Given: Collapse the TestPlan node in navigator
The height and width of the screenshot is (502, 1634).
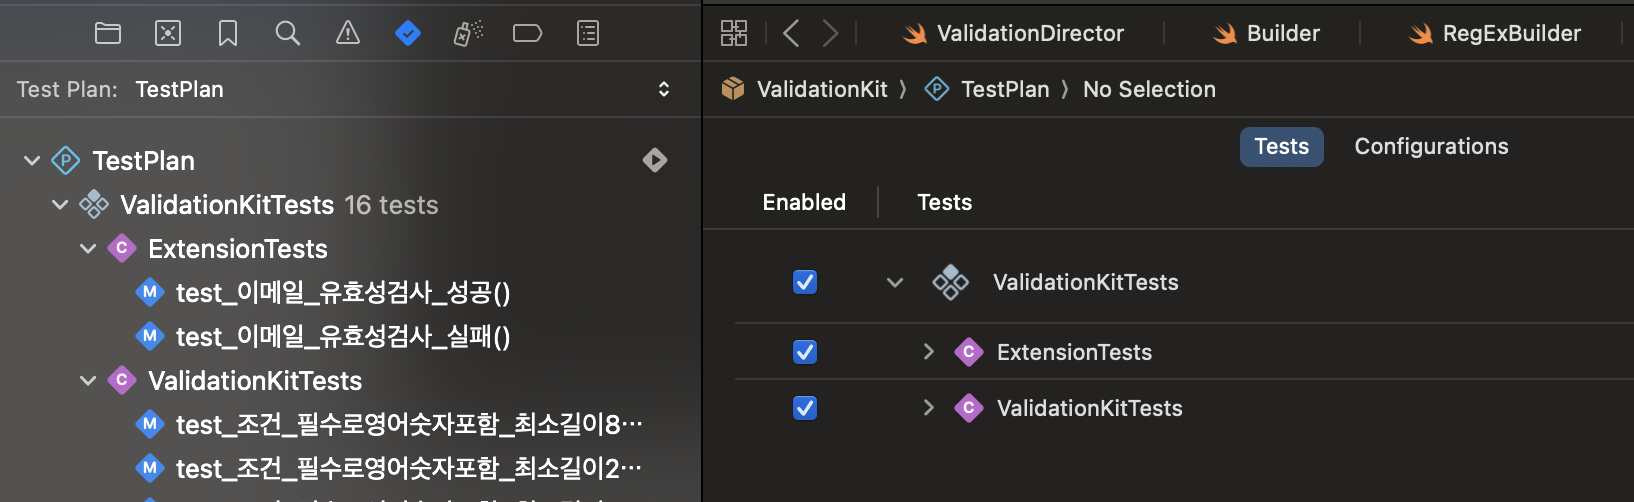Looking at the screenshot, I should tap(32, 160).
